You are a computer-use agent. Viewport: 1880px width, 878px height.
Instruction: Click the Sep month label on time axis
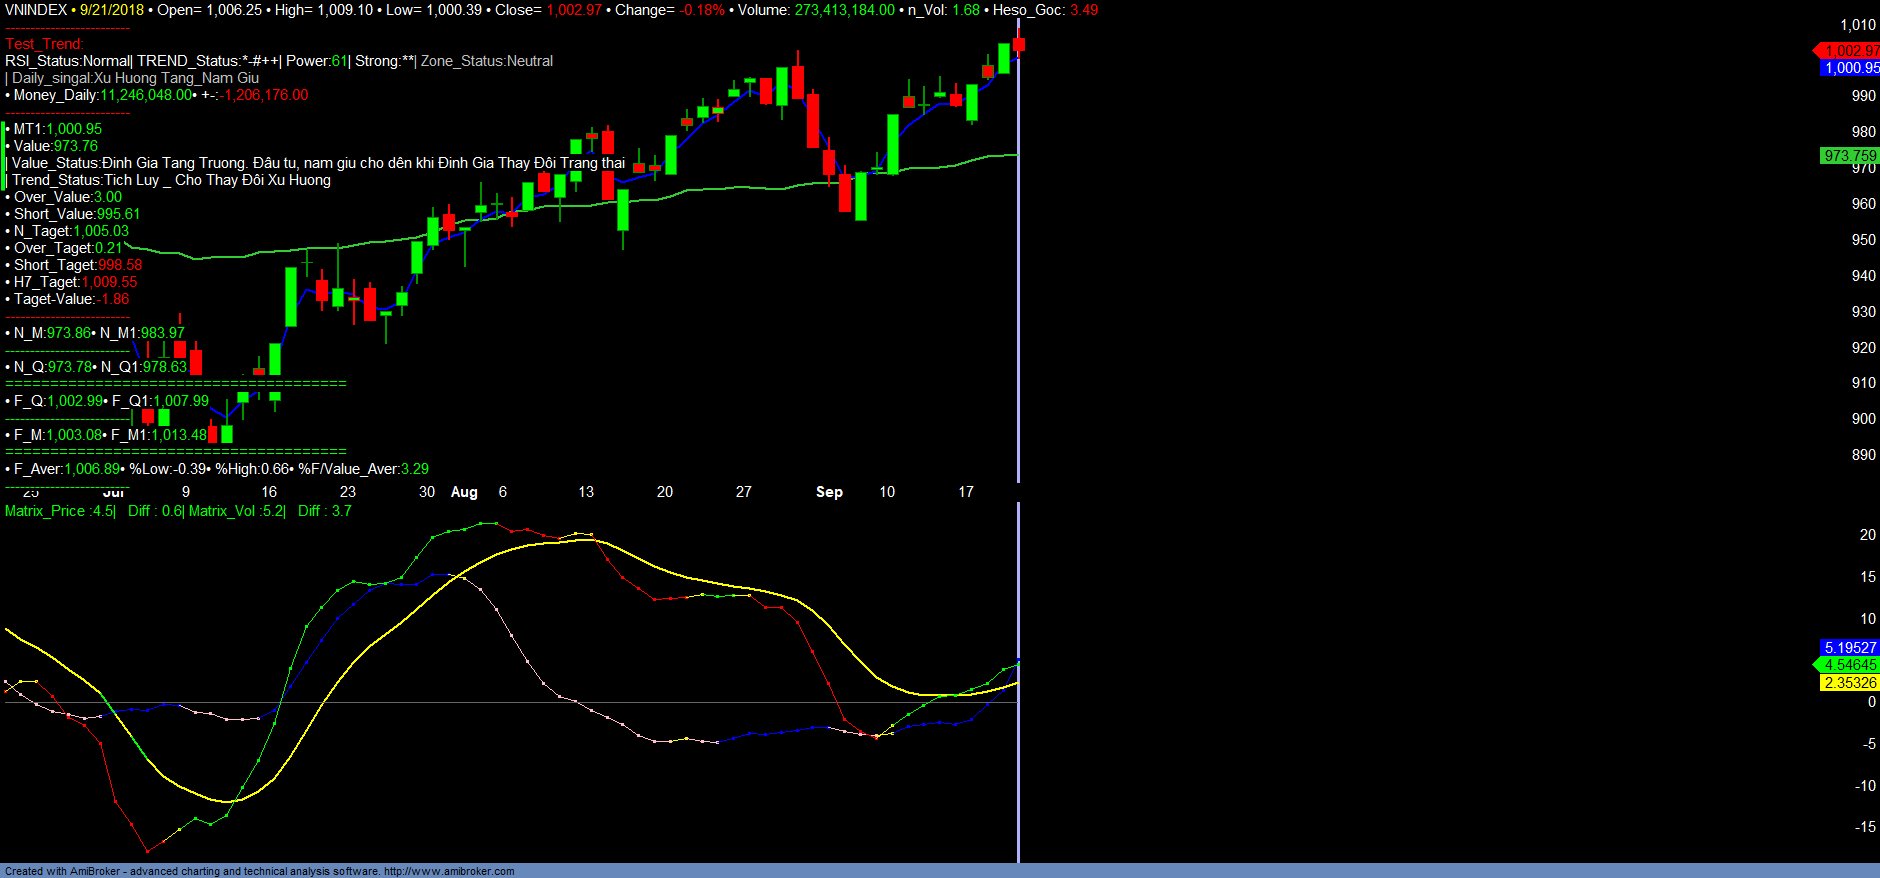coord(829,492)
